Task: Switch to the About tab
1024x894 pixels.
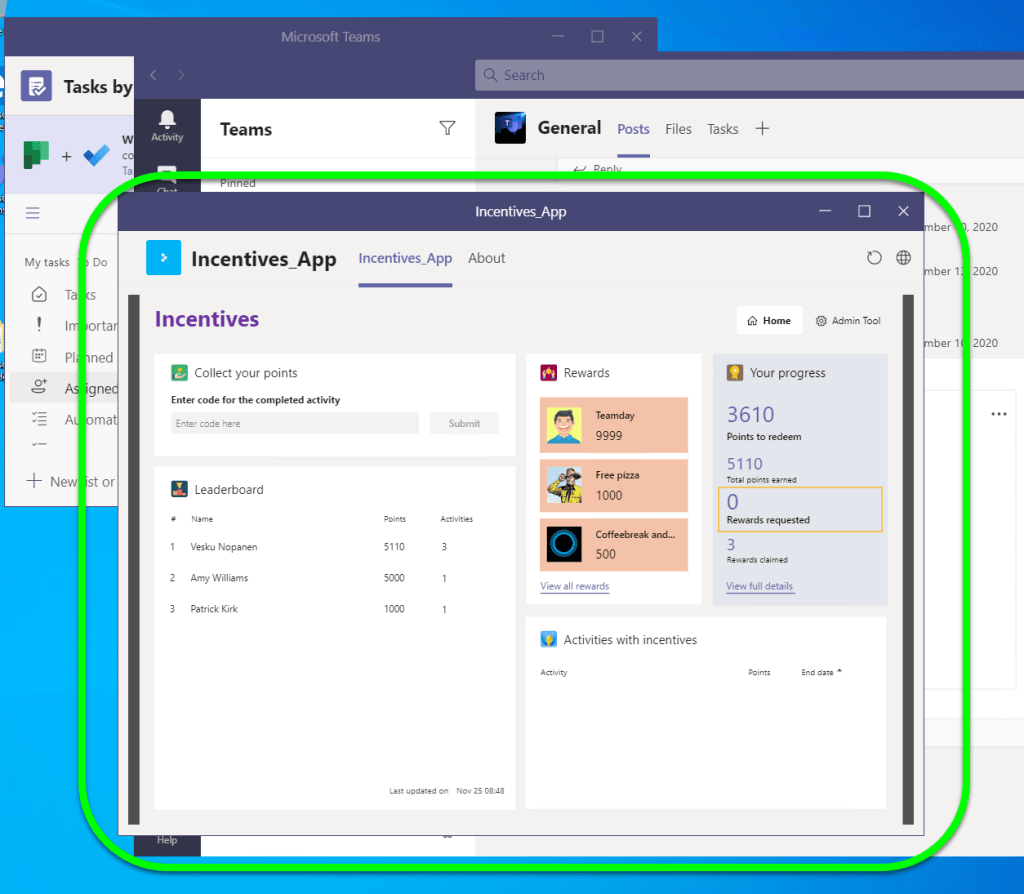Action: (x=487, y=258)
